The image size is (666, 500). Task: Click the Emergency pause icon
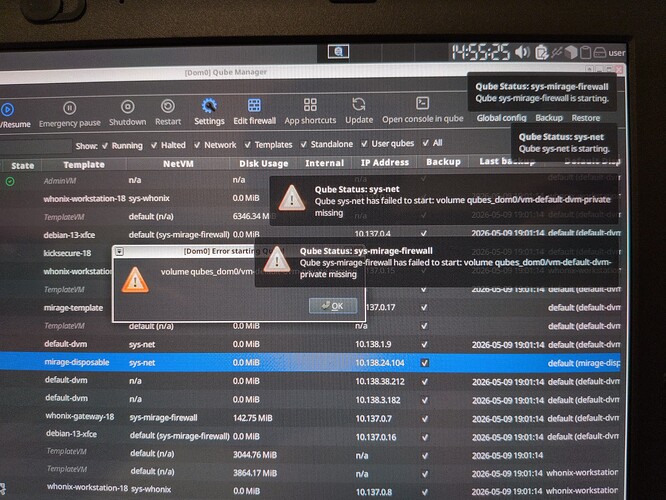(x=70, y=108)
